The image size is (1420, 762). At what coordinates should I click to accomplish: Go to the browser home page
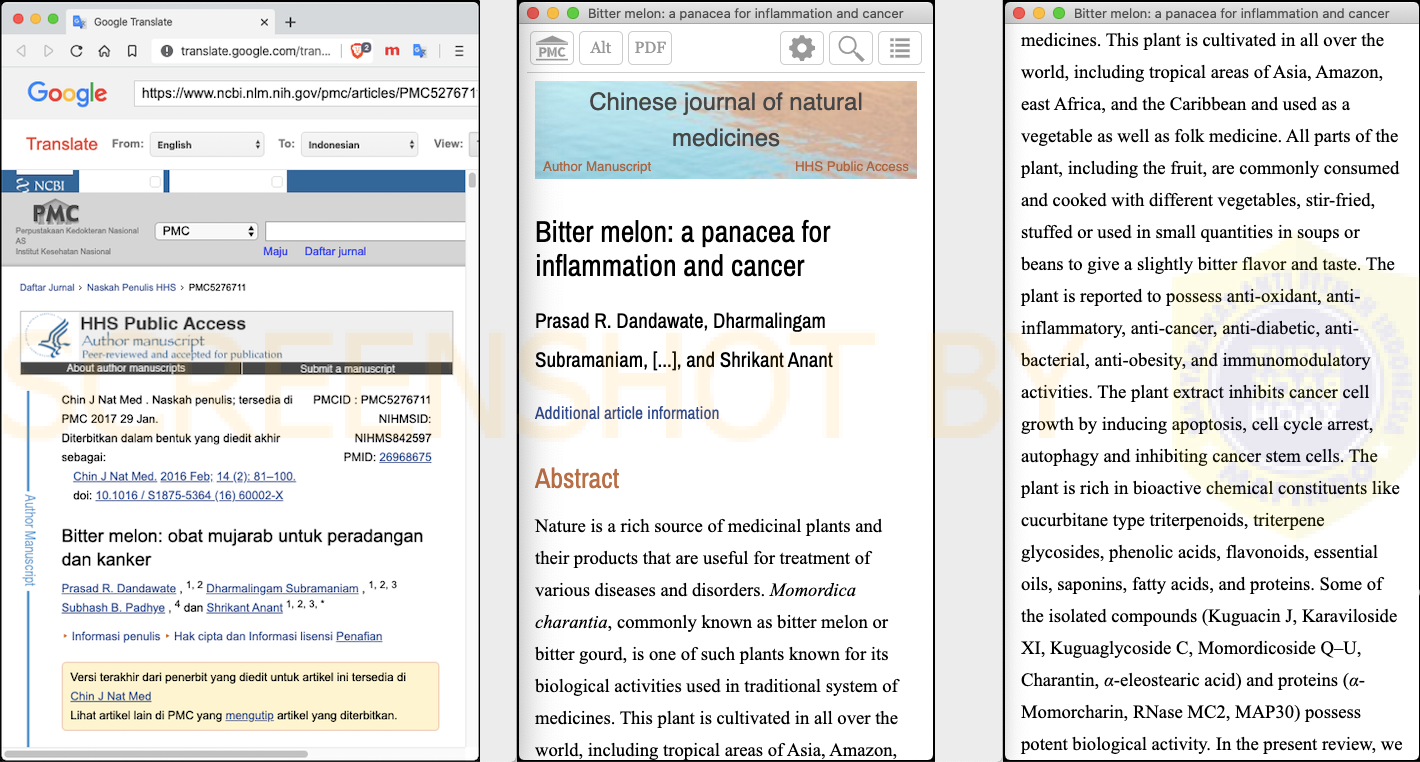104,51
